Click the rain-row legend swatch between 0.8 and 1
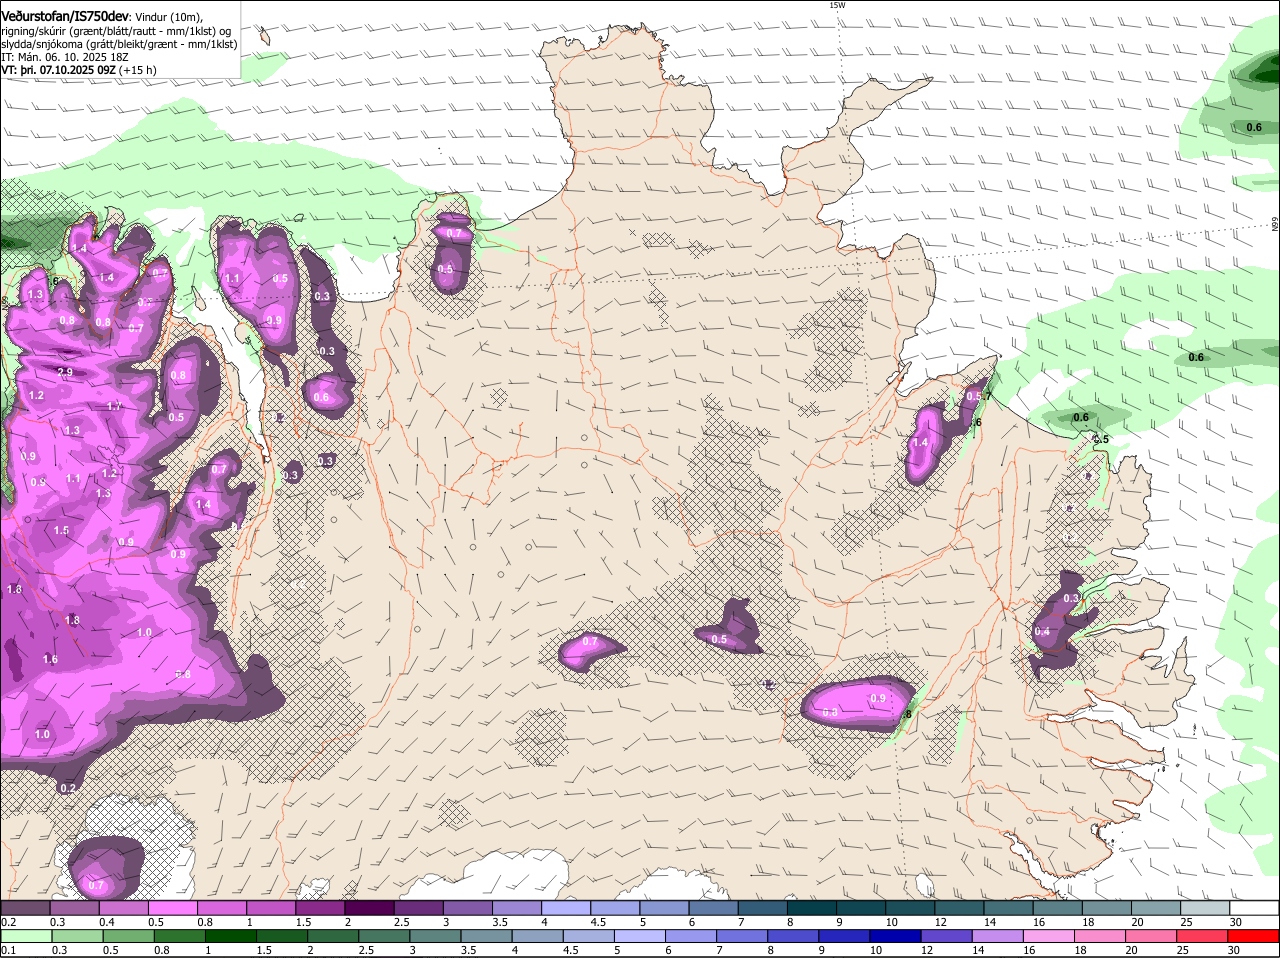 181,936
